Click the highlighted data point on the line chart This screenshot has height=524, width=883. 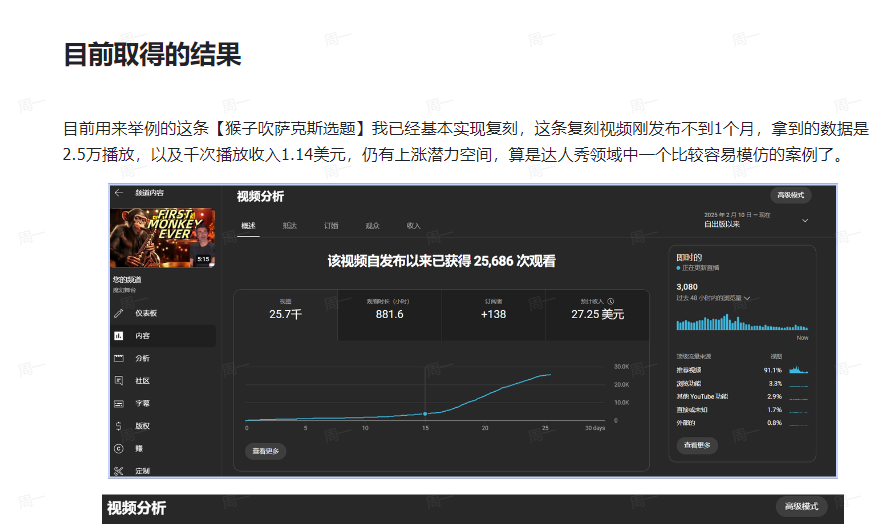click(x=425, y=414)
